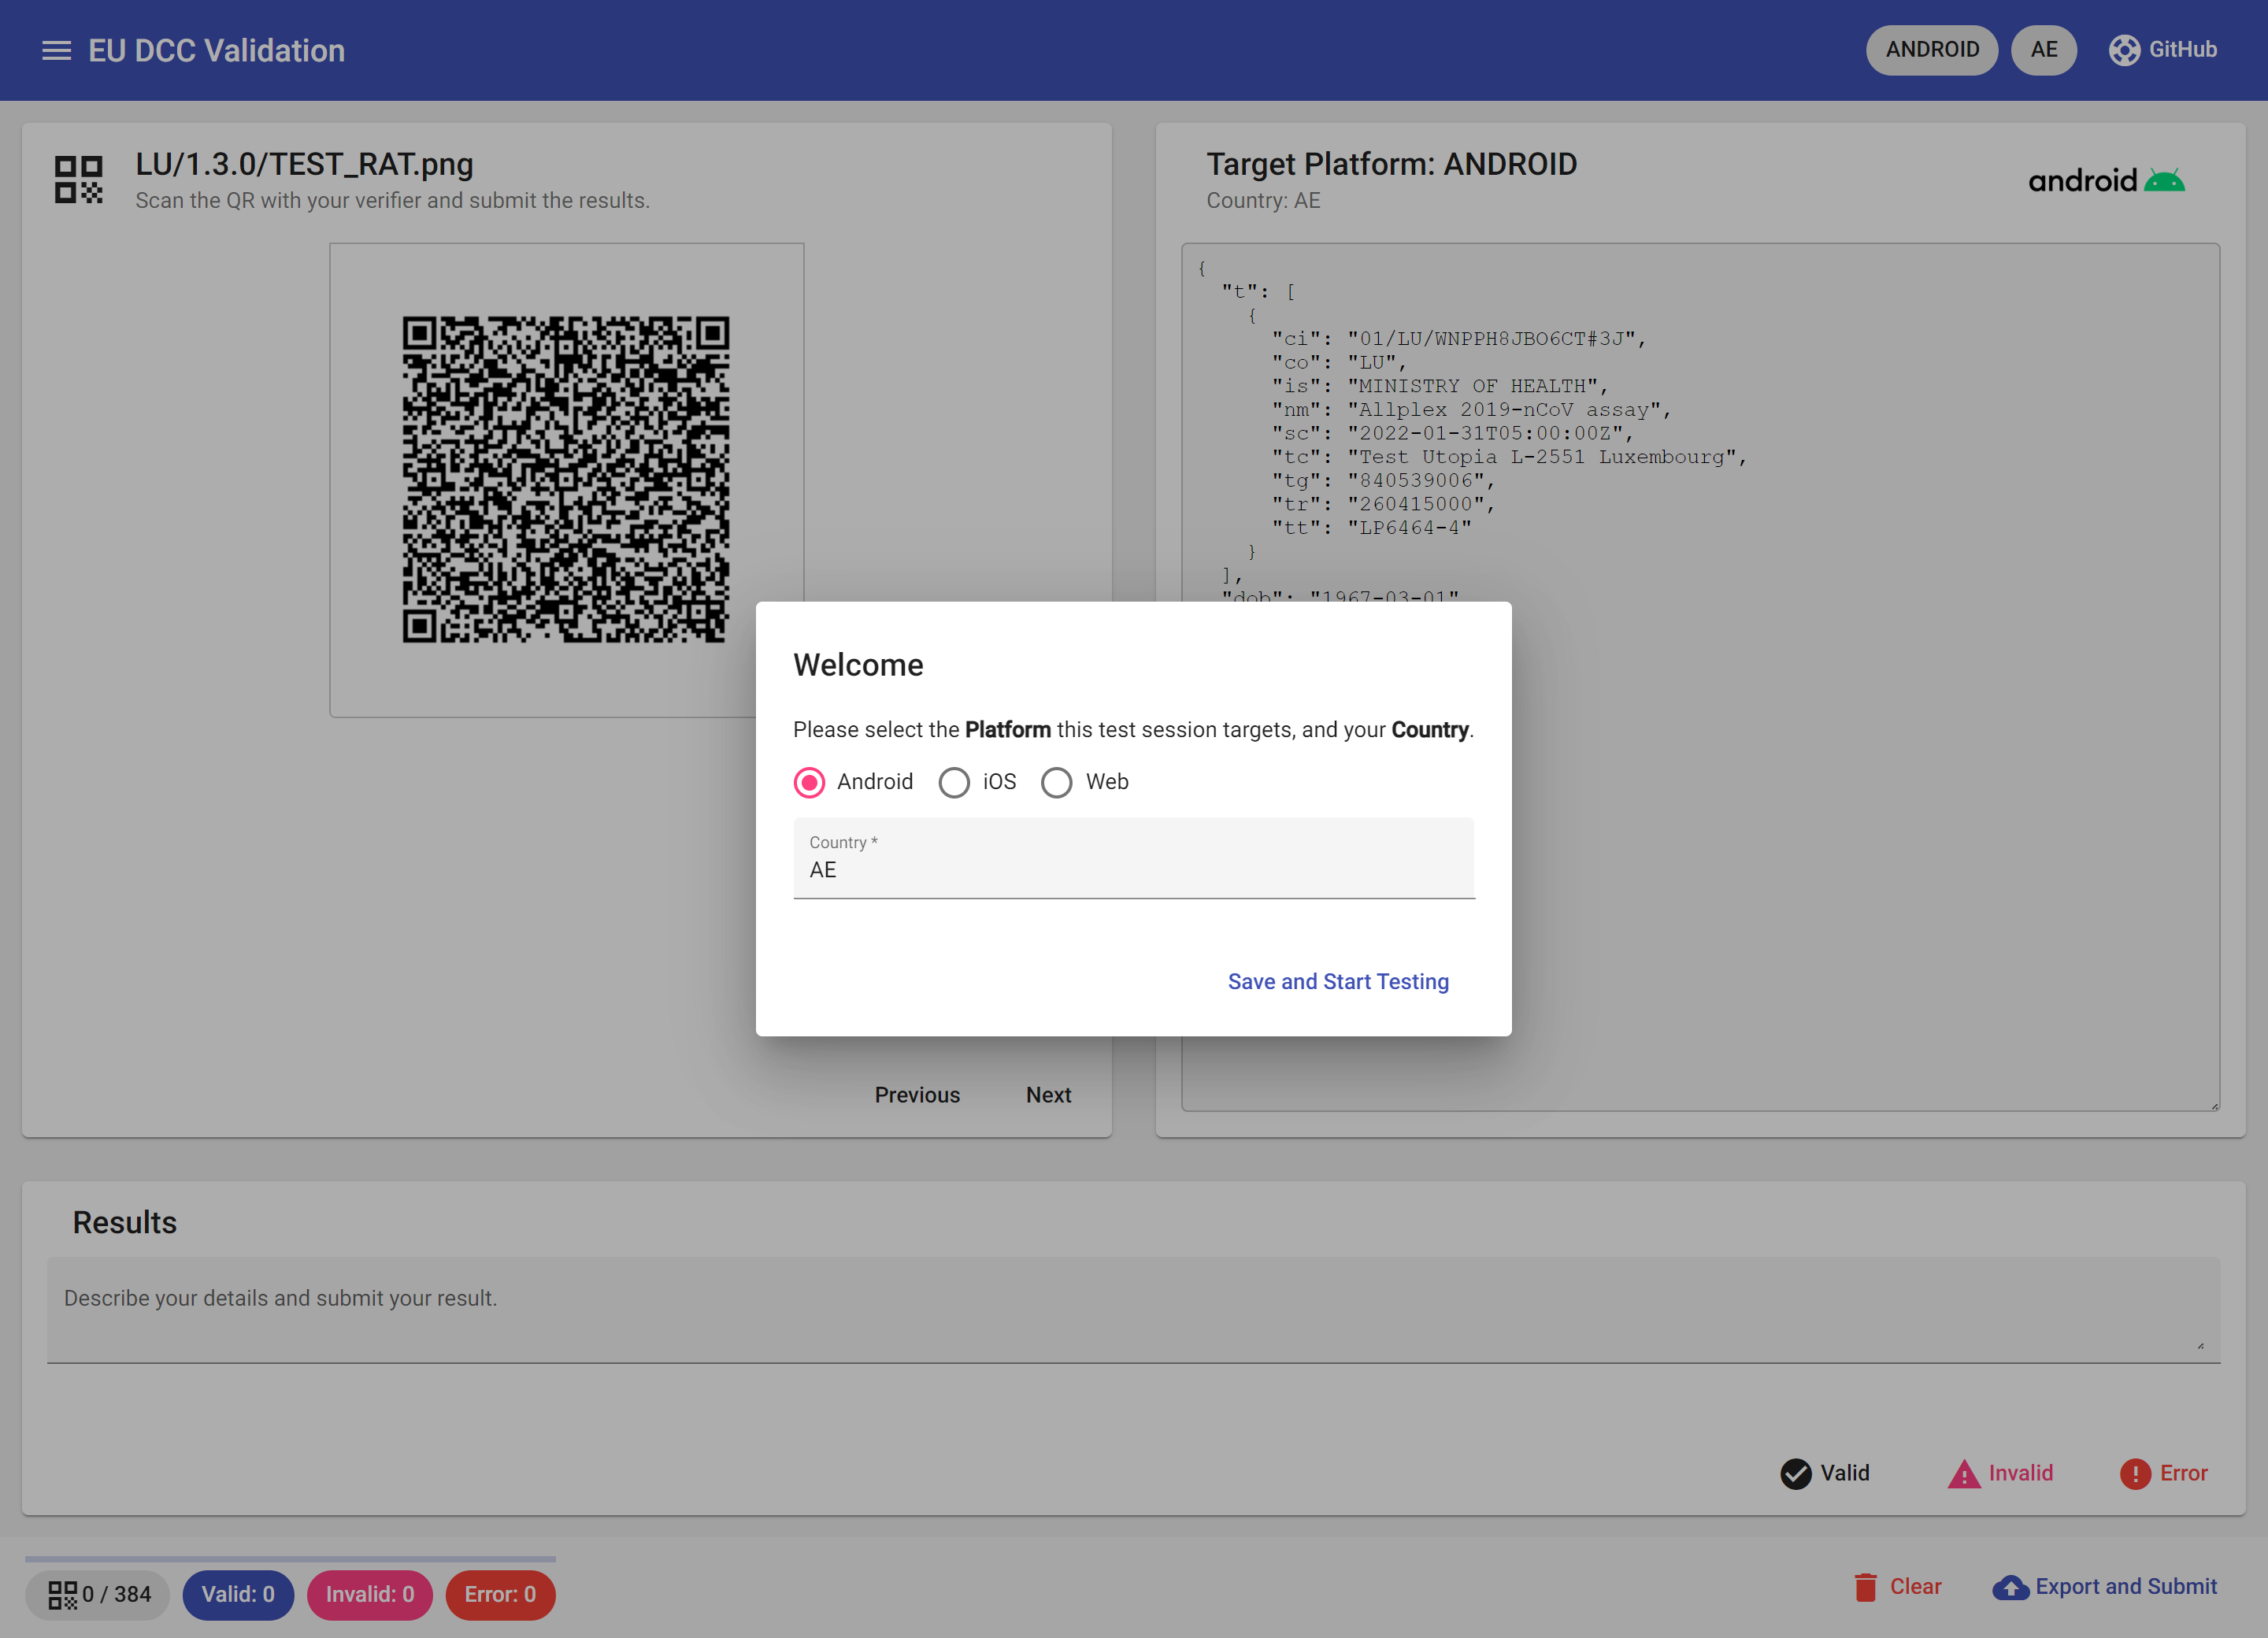Click JSON line "ci" certificate identifier

(x=1458, y=338)
